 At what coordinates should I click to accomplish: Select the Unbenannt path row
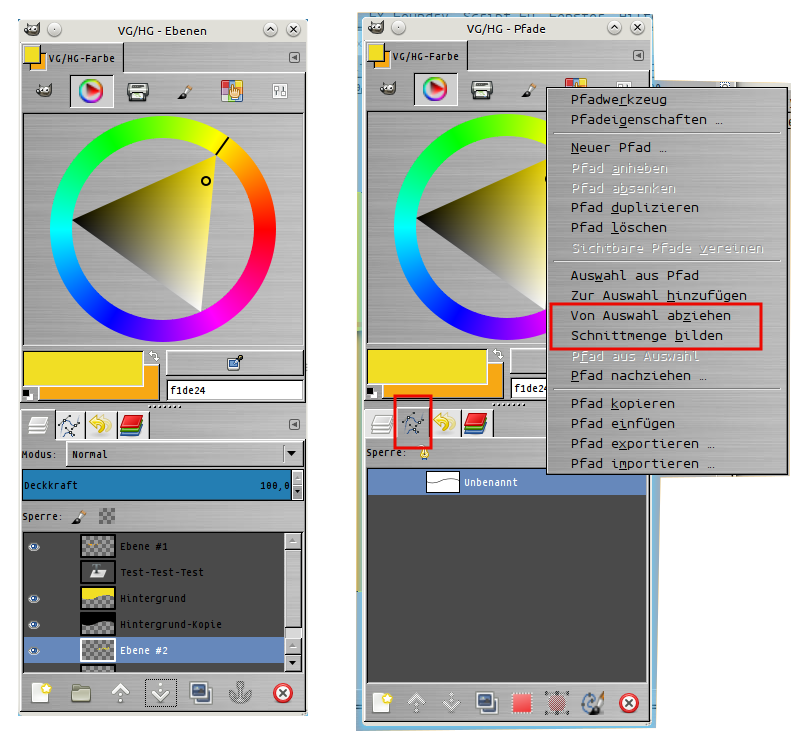point(506,482)
